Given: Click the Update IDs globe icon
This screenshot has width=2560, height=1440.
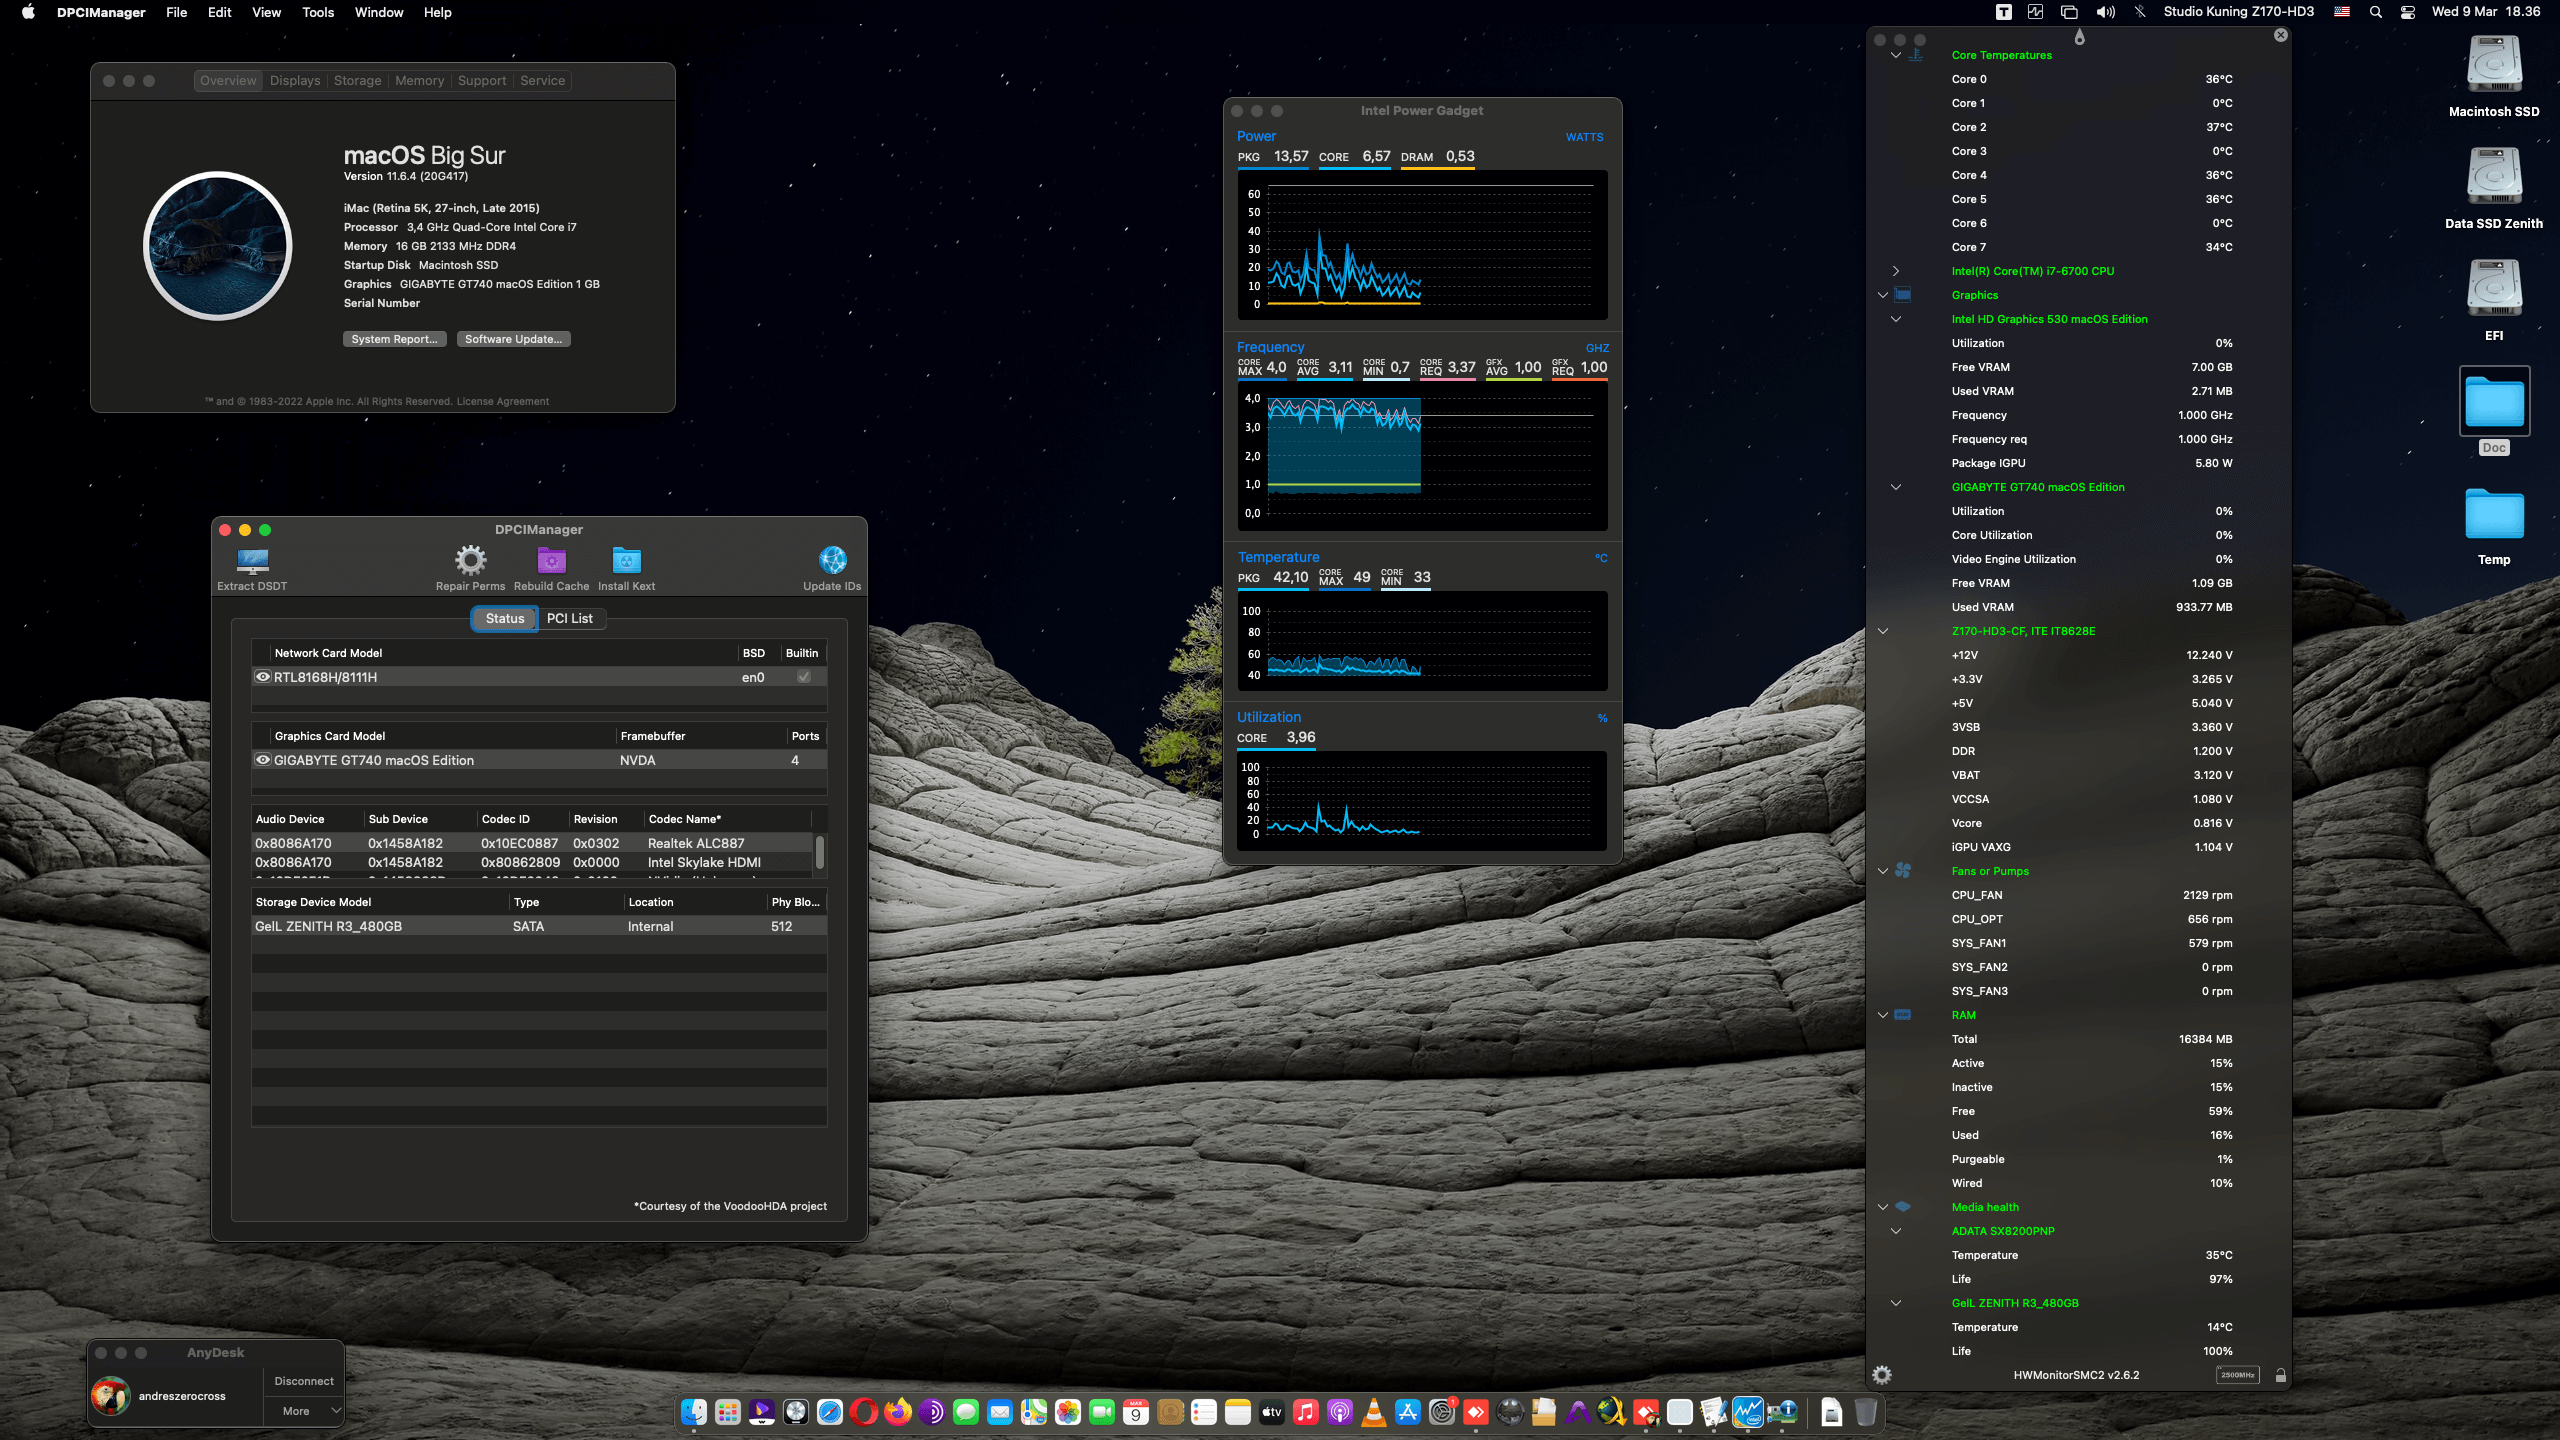Looking at the screenshot, I should click(x=831, y=561).
